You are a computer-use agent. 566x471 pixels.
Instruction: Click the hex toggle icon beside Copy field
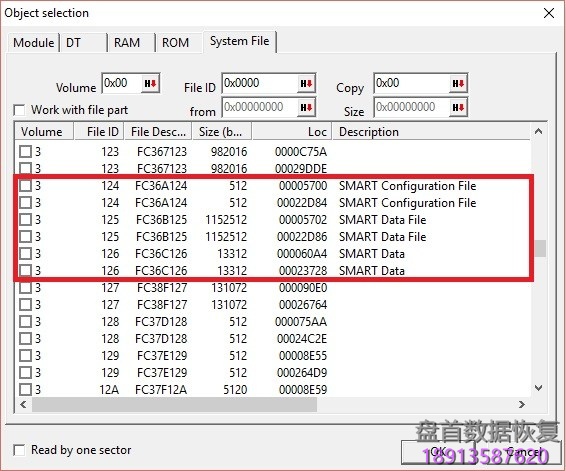(x=458, y=84)
